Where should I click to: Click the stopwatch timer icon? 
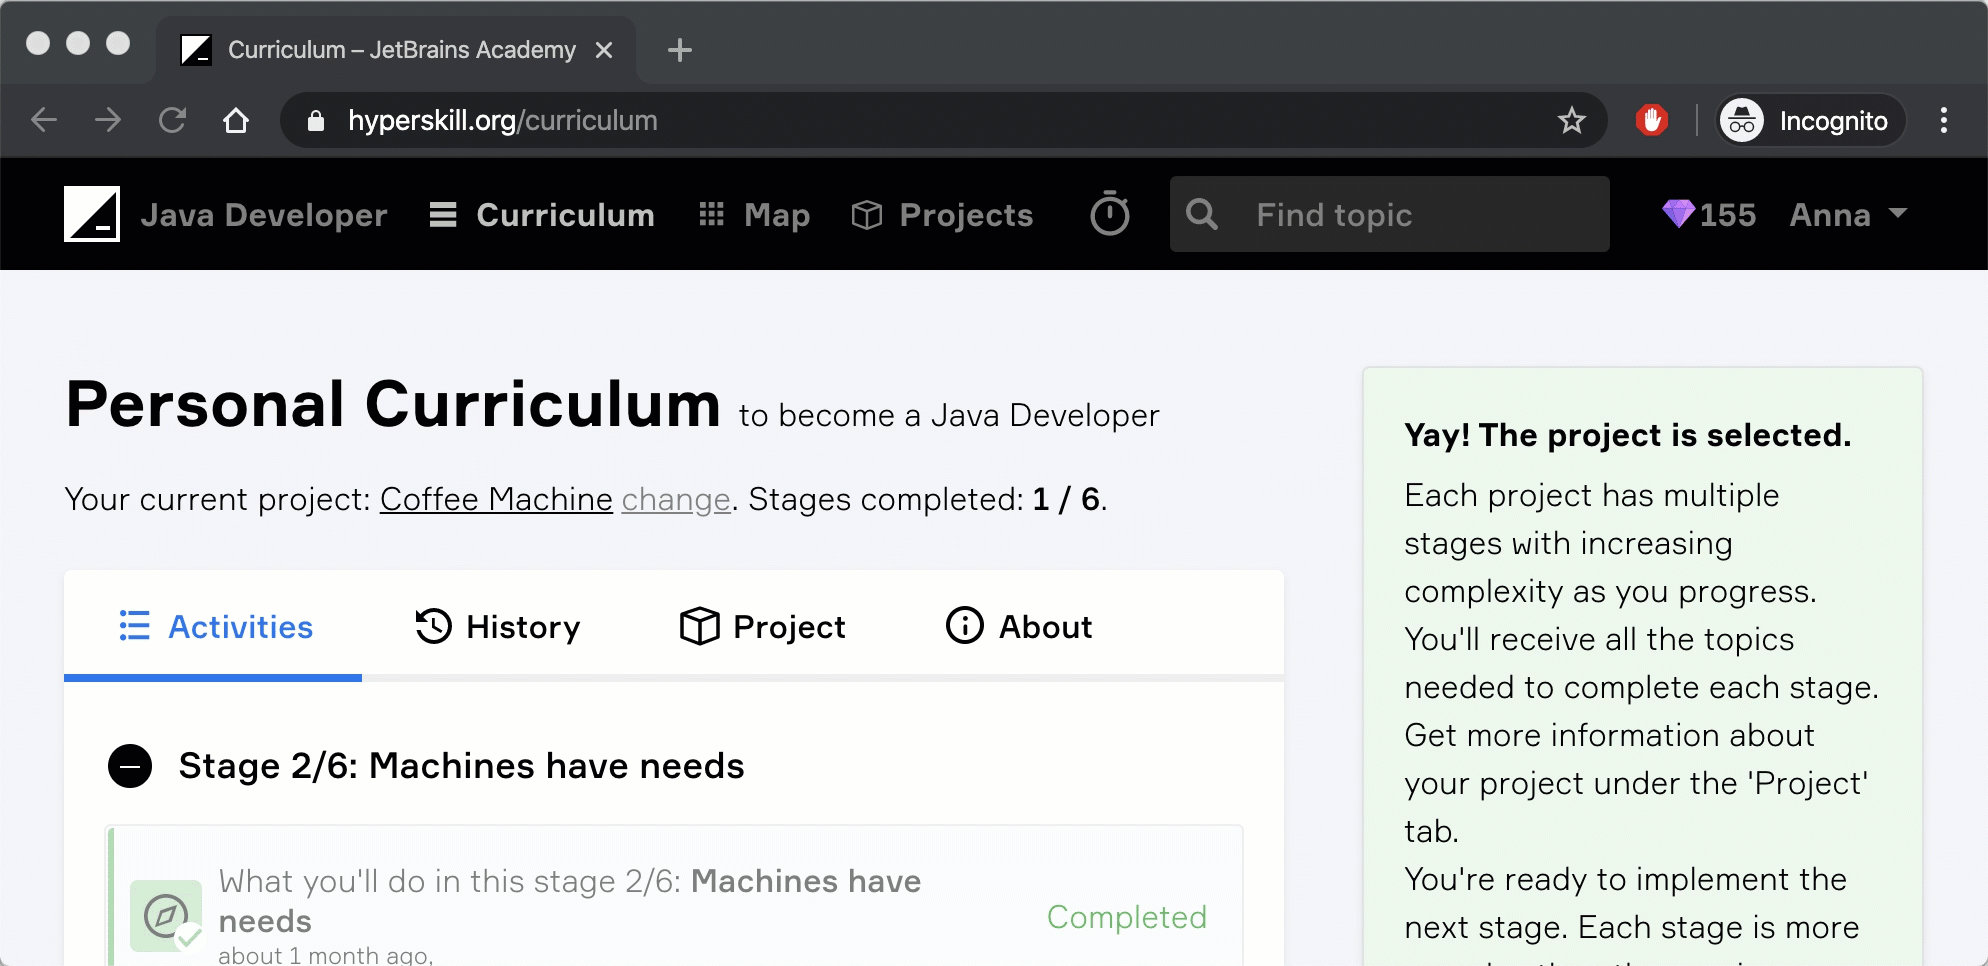click(x=1110, y=213)
